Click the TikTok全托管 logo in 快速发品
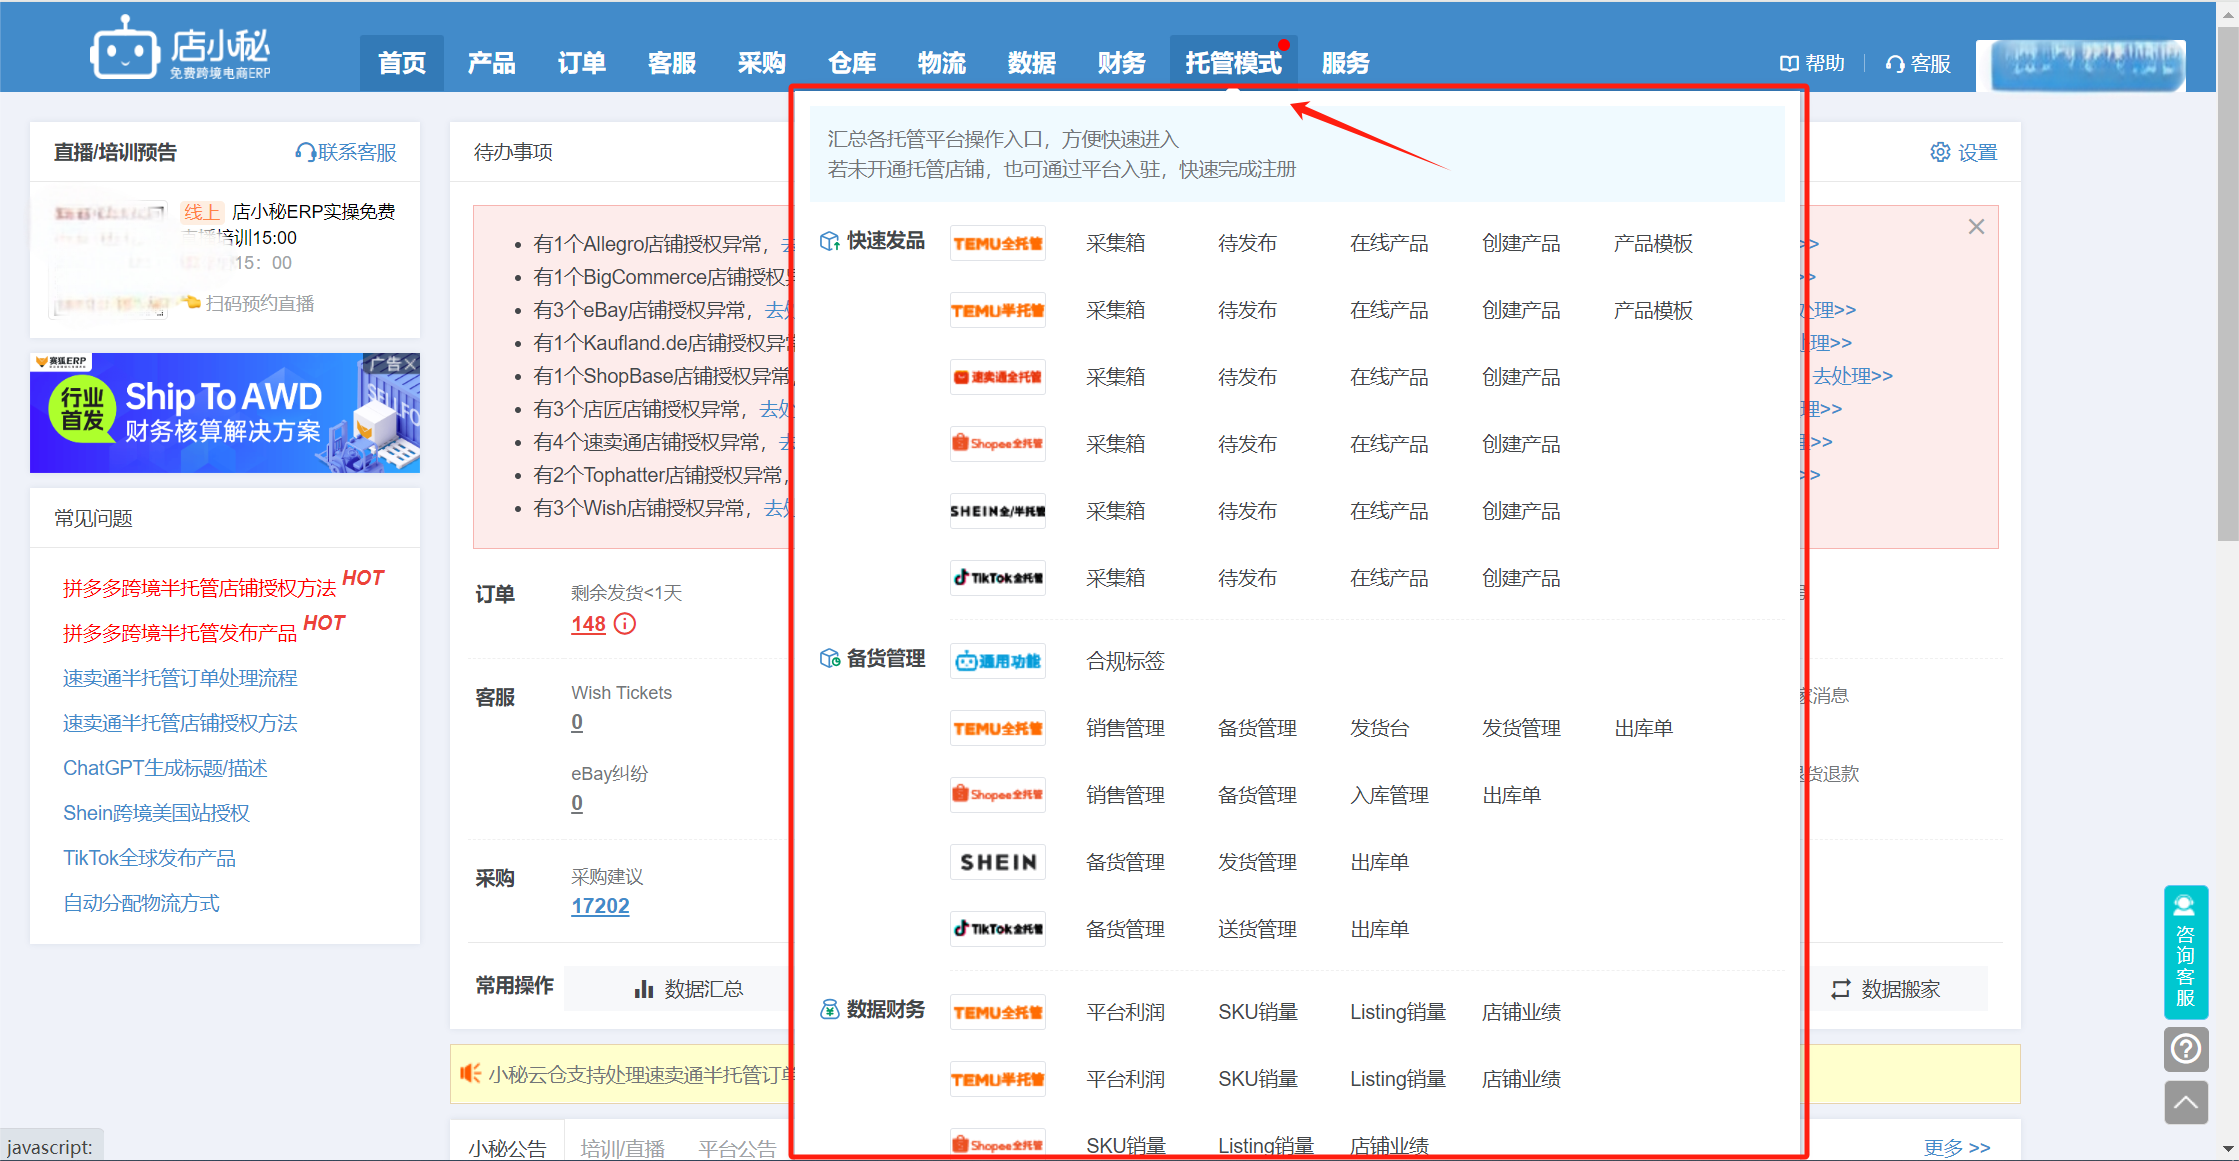The image size is (2239, 1161). (998, 578)
